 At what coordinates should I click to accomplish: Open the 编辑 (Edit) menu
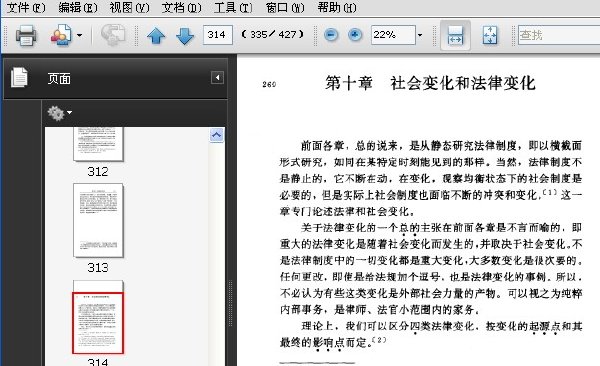click(x=78, y=7)
